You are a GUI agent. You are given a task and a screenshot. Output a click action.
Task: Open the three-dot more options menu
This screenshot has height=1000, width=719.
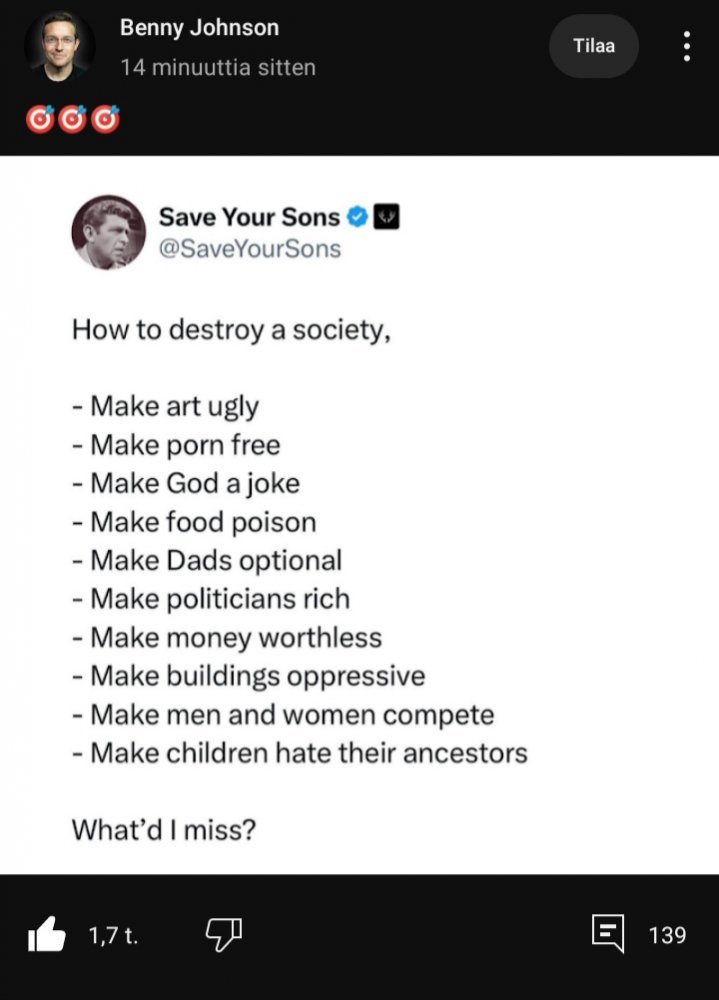coord(686,46)
